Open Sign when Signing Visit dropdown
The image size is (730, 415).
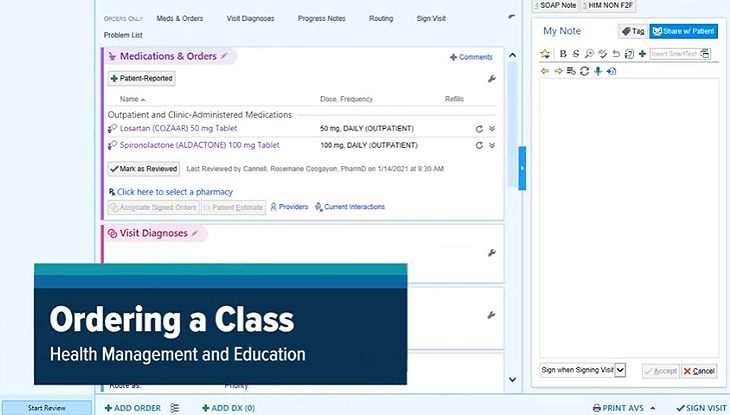click(620, 370)
